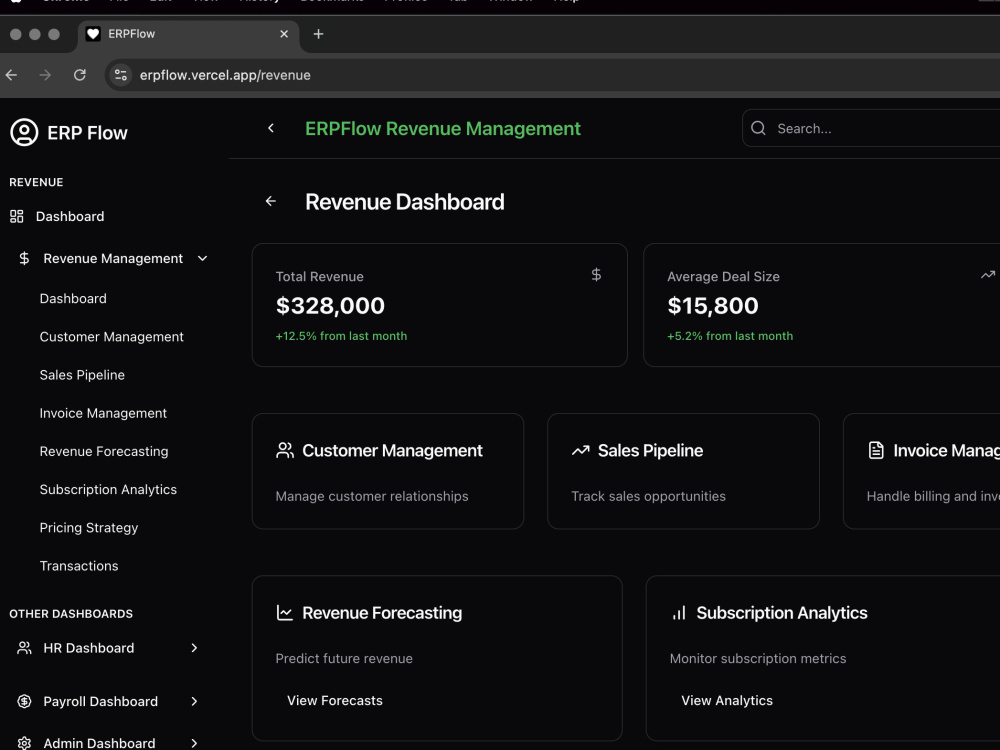
Task: Click the $15,800 average deal value
Action: tap(713, 305)
